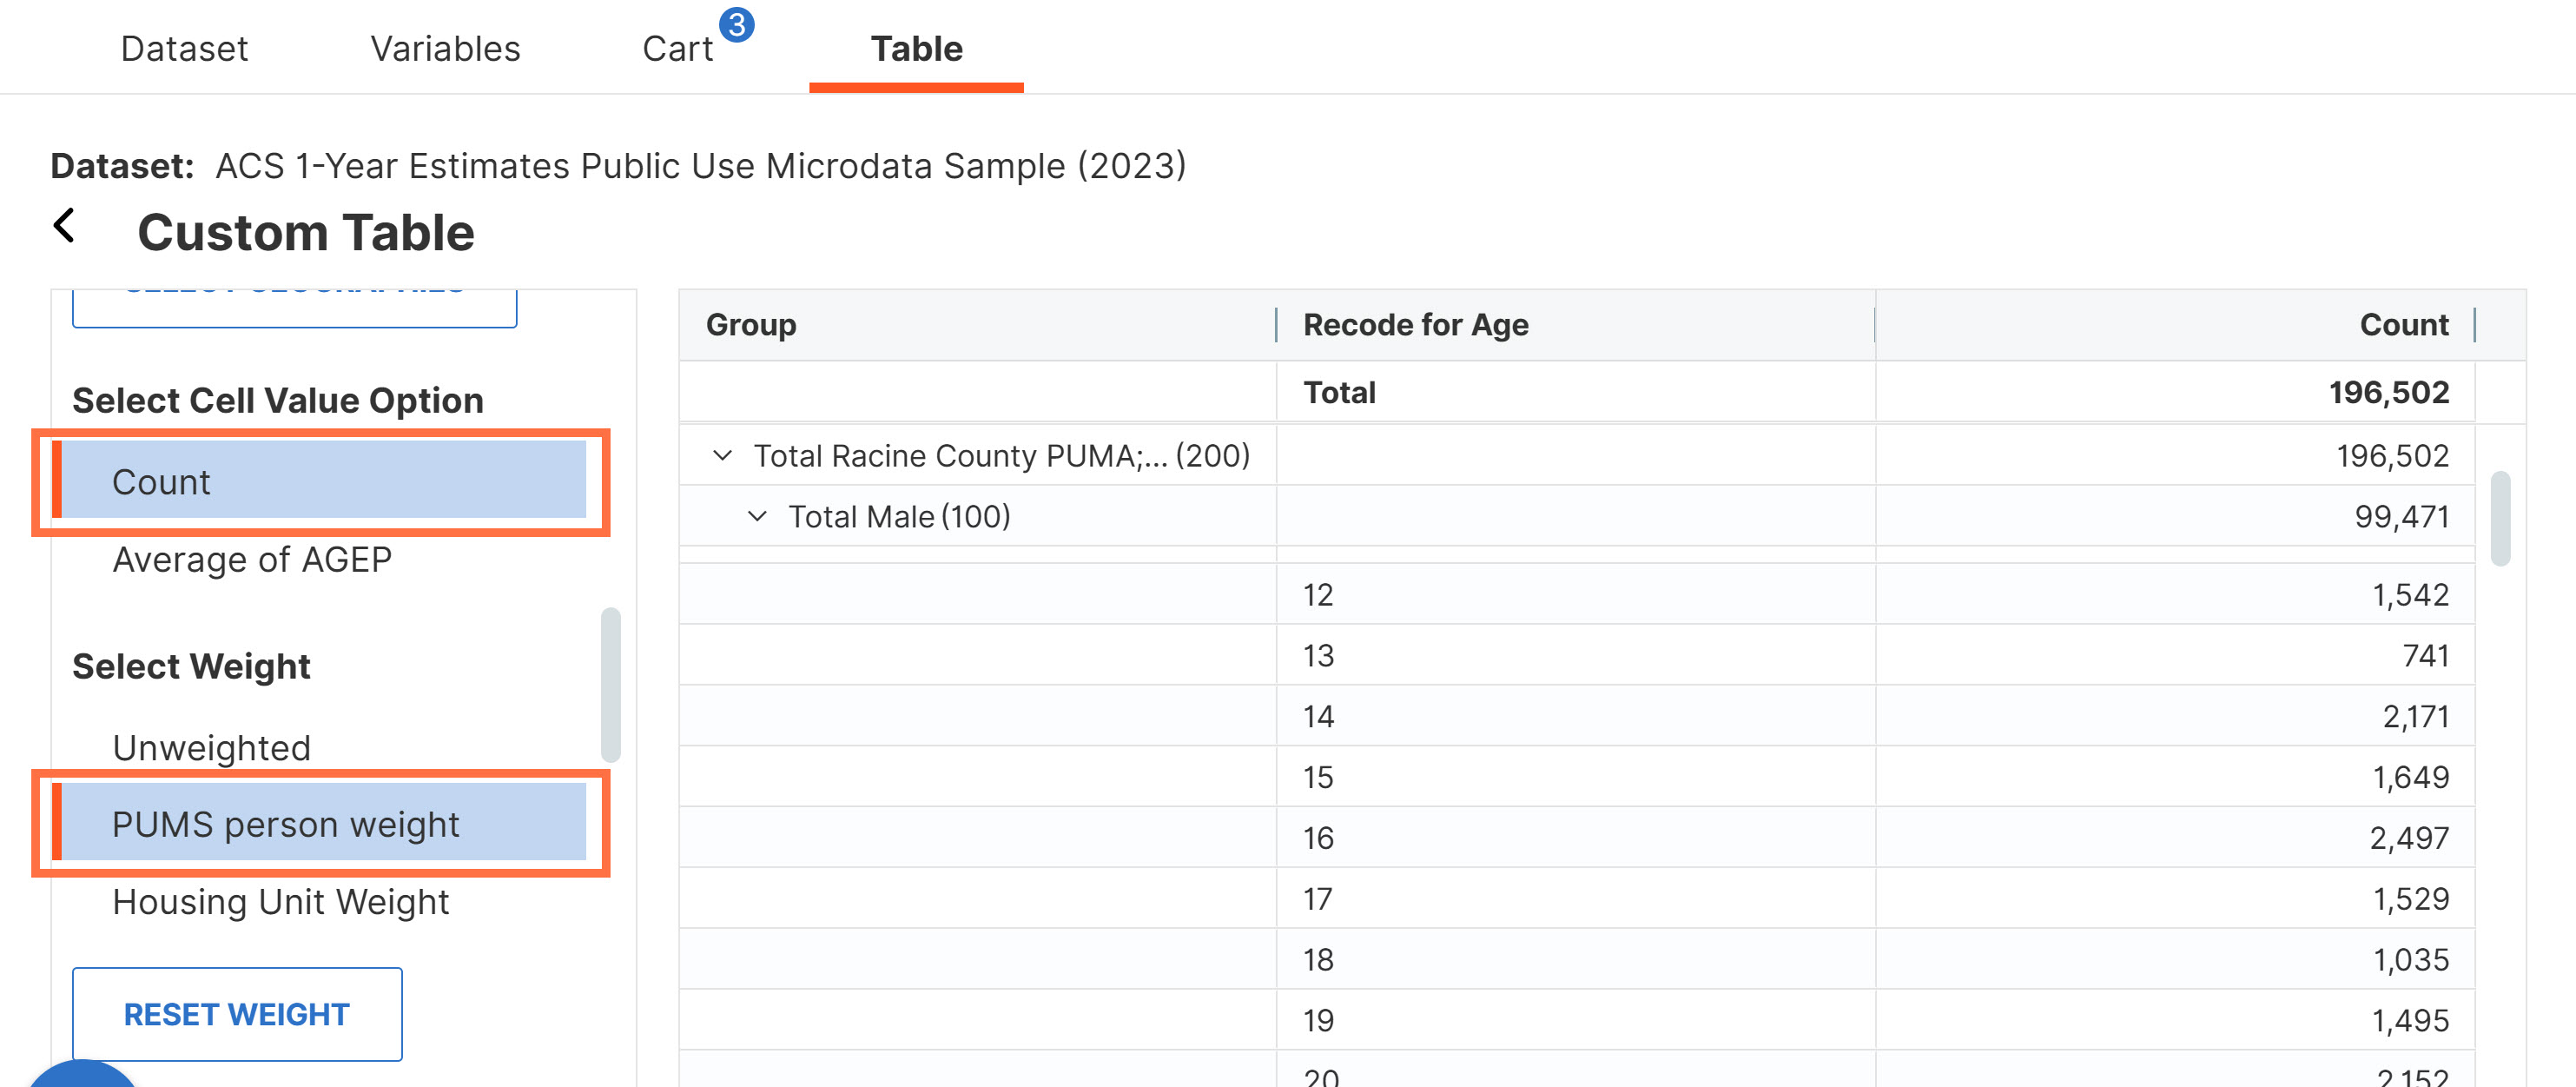The height and width of the screenshot is (1087, 2576).
Task: Choose Housing Unit Weight option
Action: pos(281,902)
